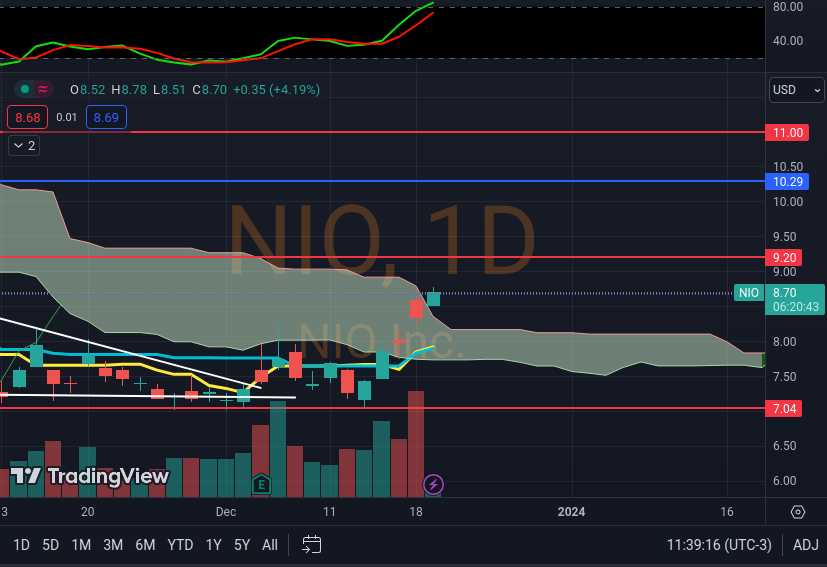Image resolution: width=827 pixels, height=567 pixels.
Task: Click the 7.04 red price line label
Action: (x=784, y=408)
